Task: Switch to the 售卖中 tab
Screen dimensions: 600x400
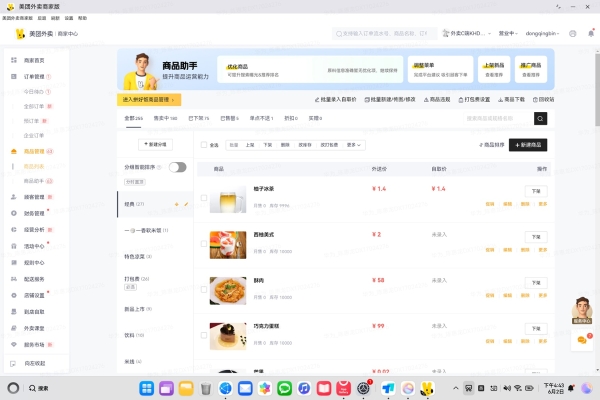Action: [165, 118]
